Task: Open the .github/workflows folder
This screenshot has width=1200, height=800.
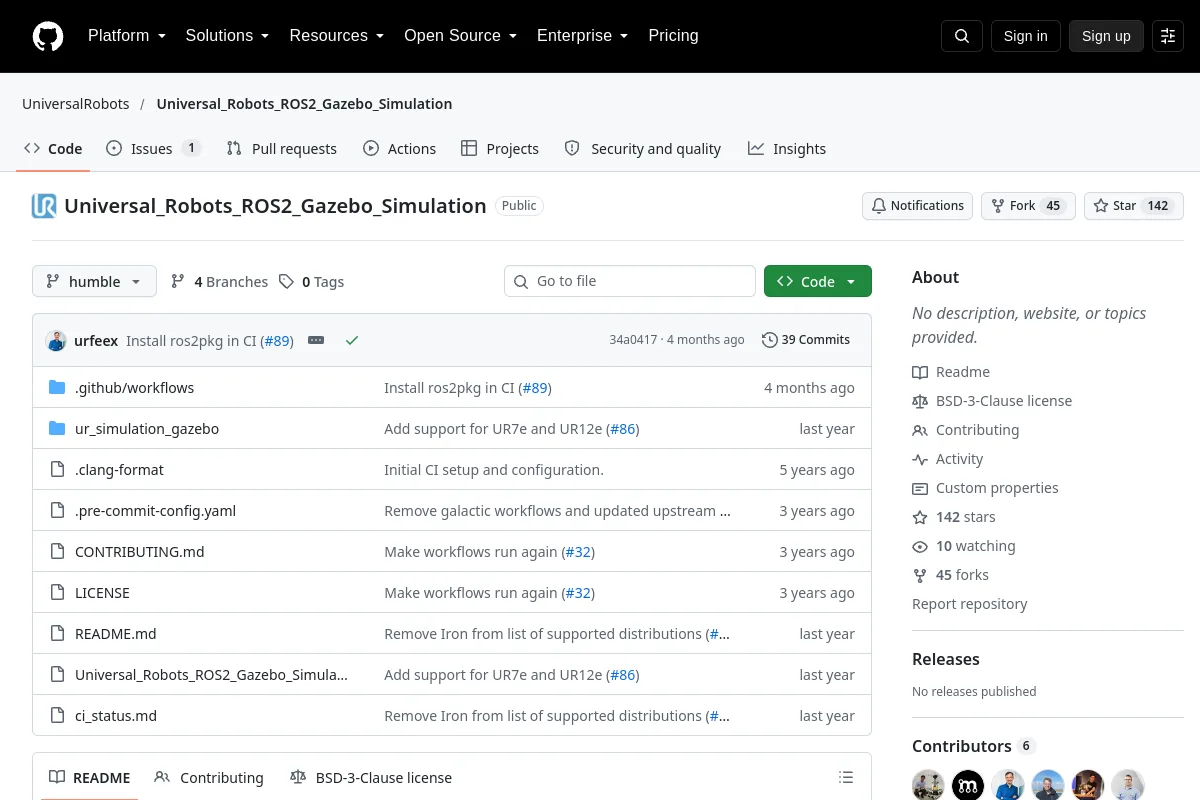Action: click(x=135, y=387)
